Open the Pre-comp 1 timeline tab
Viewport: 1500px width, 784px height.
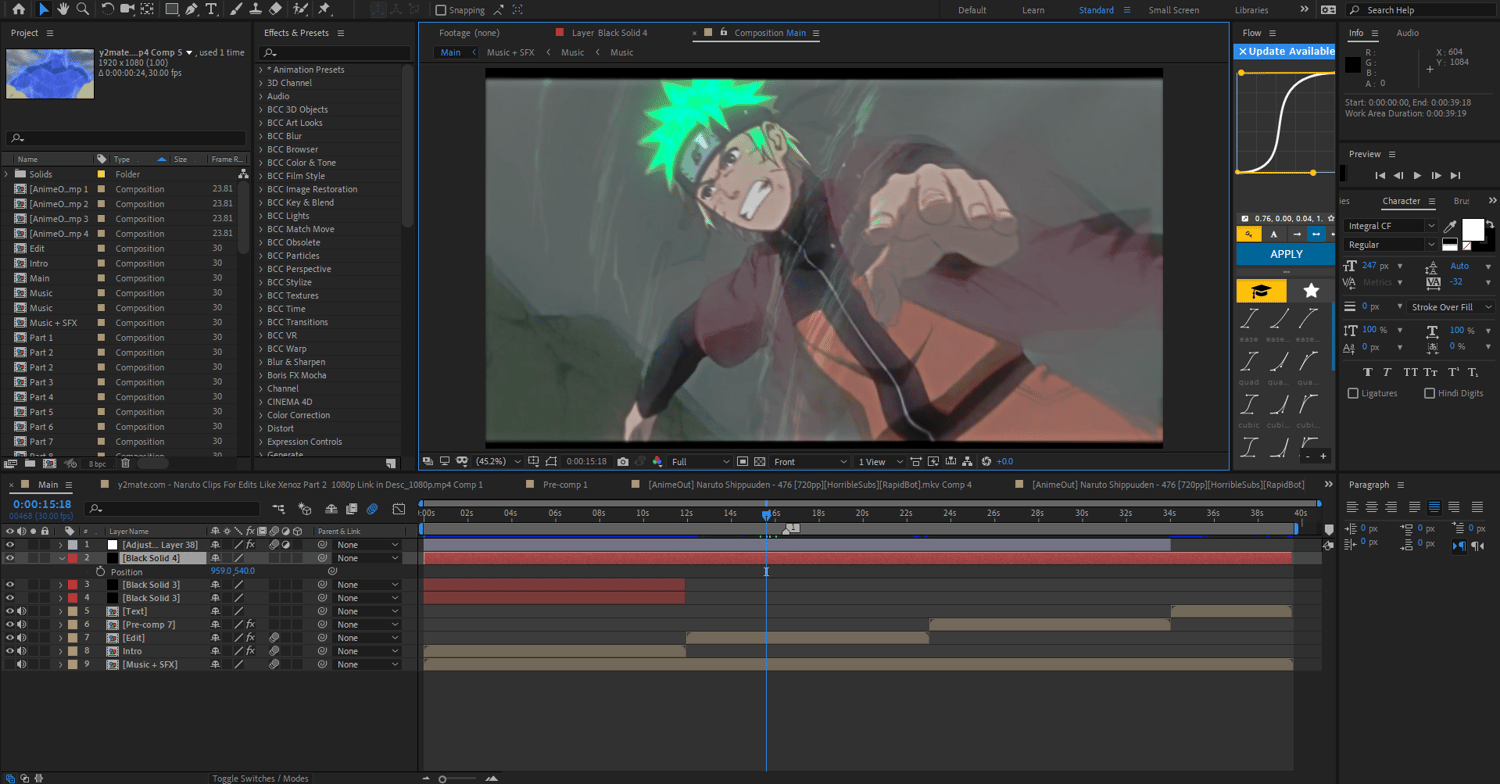(x=565, y=484)
